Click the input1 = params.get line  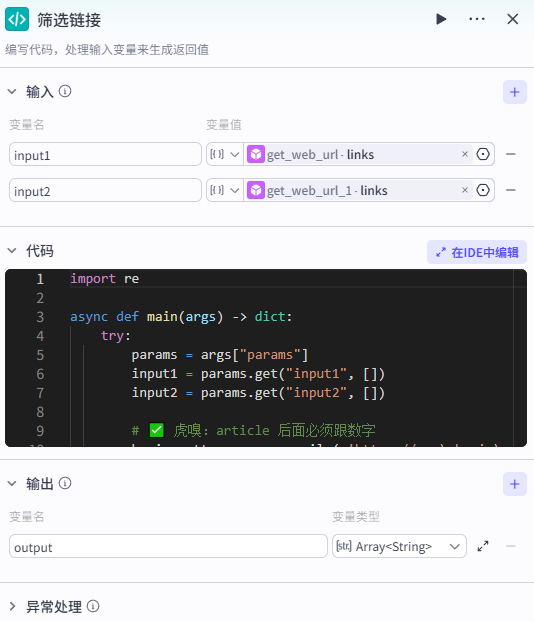[x=258, y=374]
